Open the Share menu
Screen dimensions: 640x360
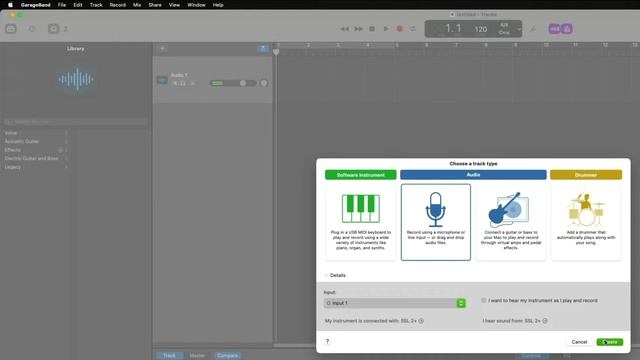pyautogui.click(x=155, y=5)
